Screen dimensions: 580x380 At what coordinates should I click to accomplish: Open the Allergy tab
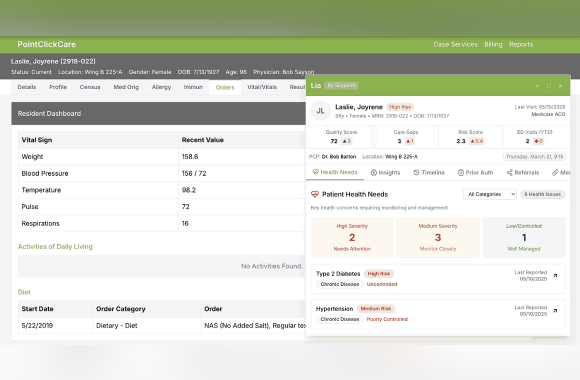pyautogui.click(x=161, y=87)
